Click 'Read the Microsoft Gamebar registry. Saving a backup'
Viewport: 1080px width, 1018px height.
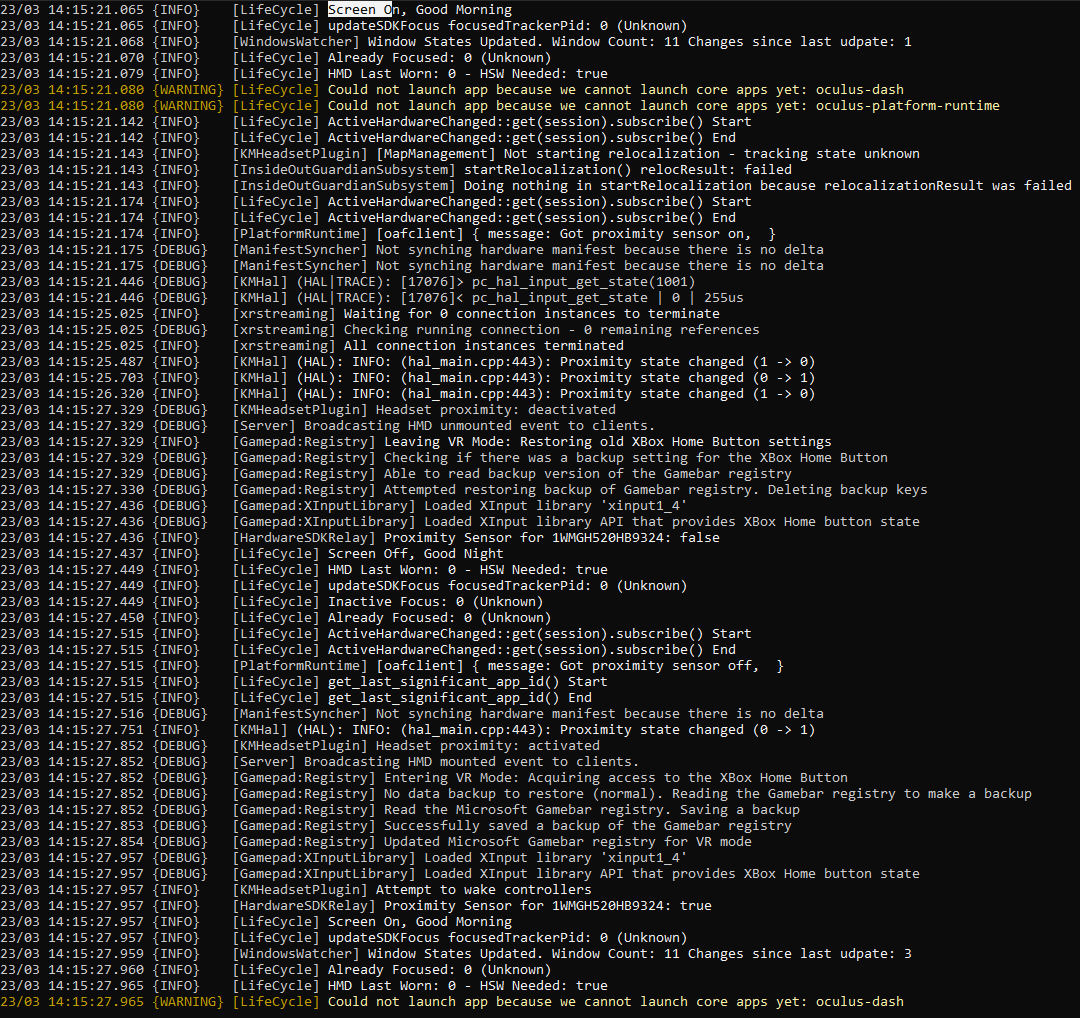(x=400, y=809)
